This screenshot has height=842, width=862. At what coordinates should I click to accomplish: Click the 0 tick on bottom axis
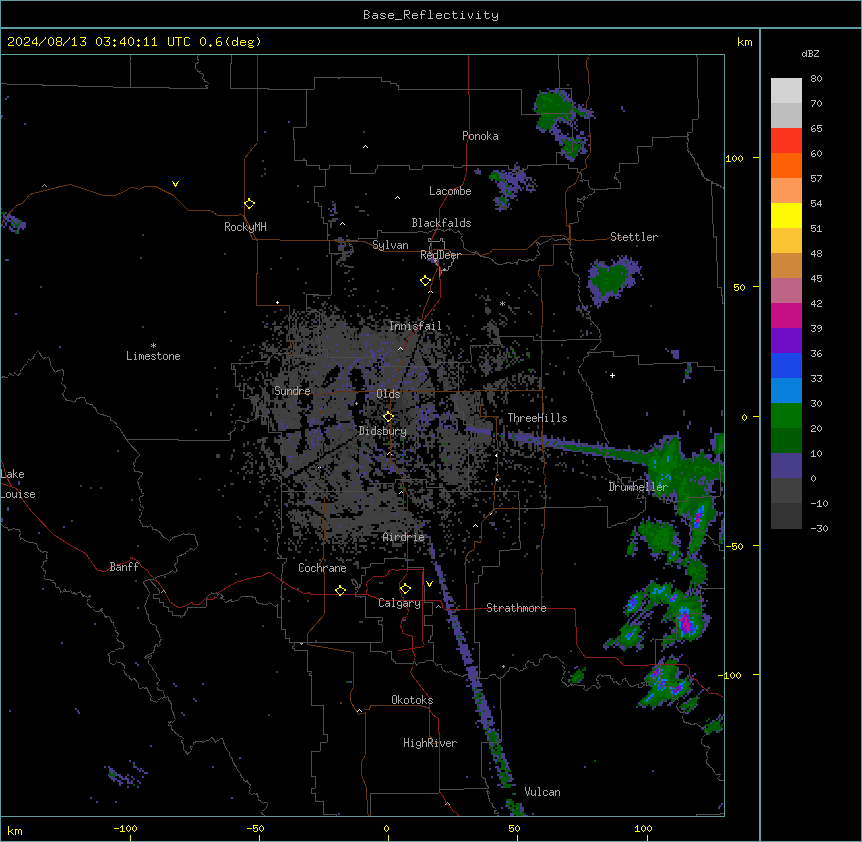[386, 828]
